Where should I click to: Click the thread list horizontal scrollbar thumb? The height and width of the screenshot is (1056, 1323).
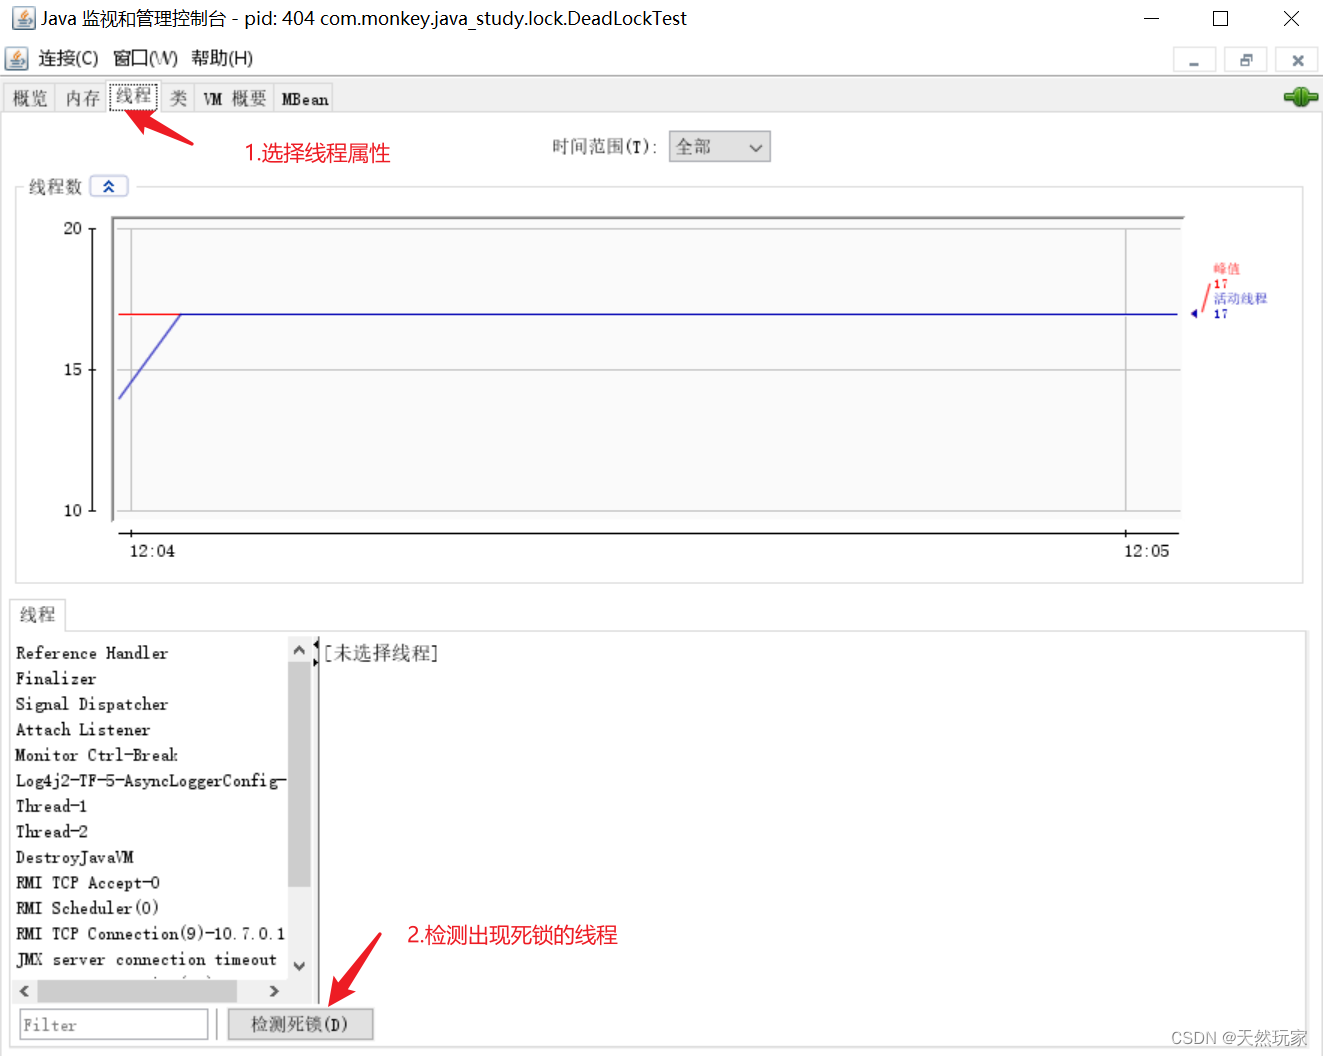(137, 991)
